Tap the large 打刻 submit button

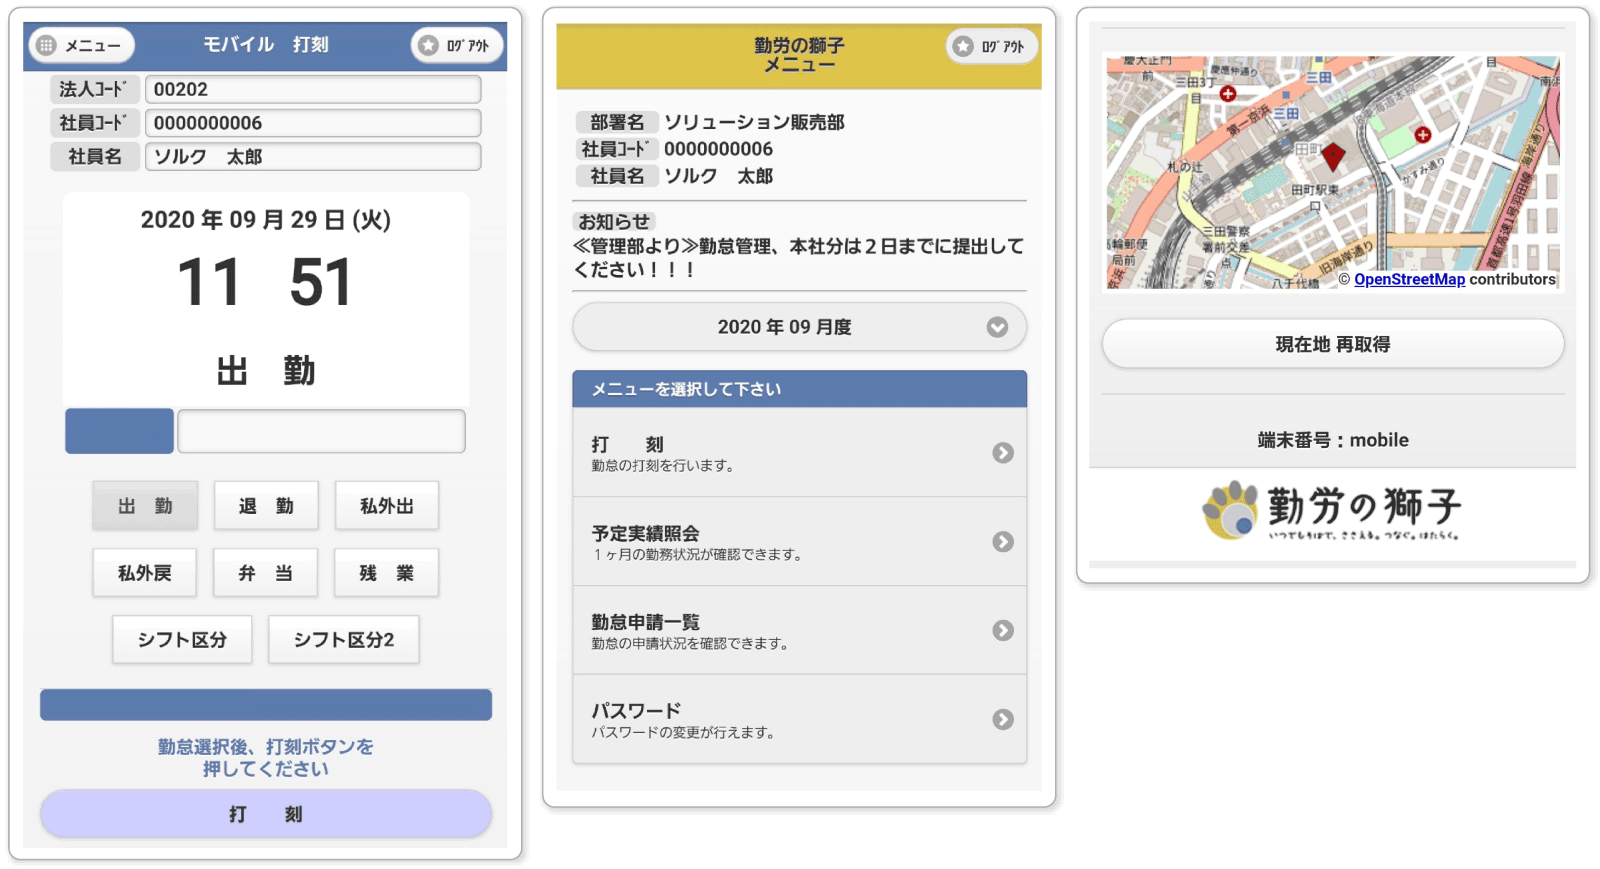click(266, 814)
